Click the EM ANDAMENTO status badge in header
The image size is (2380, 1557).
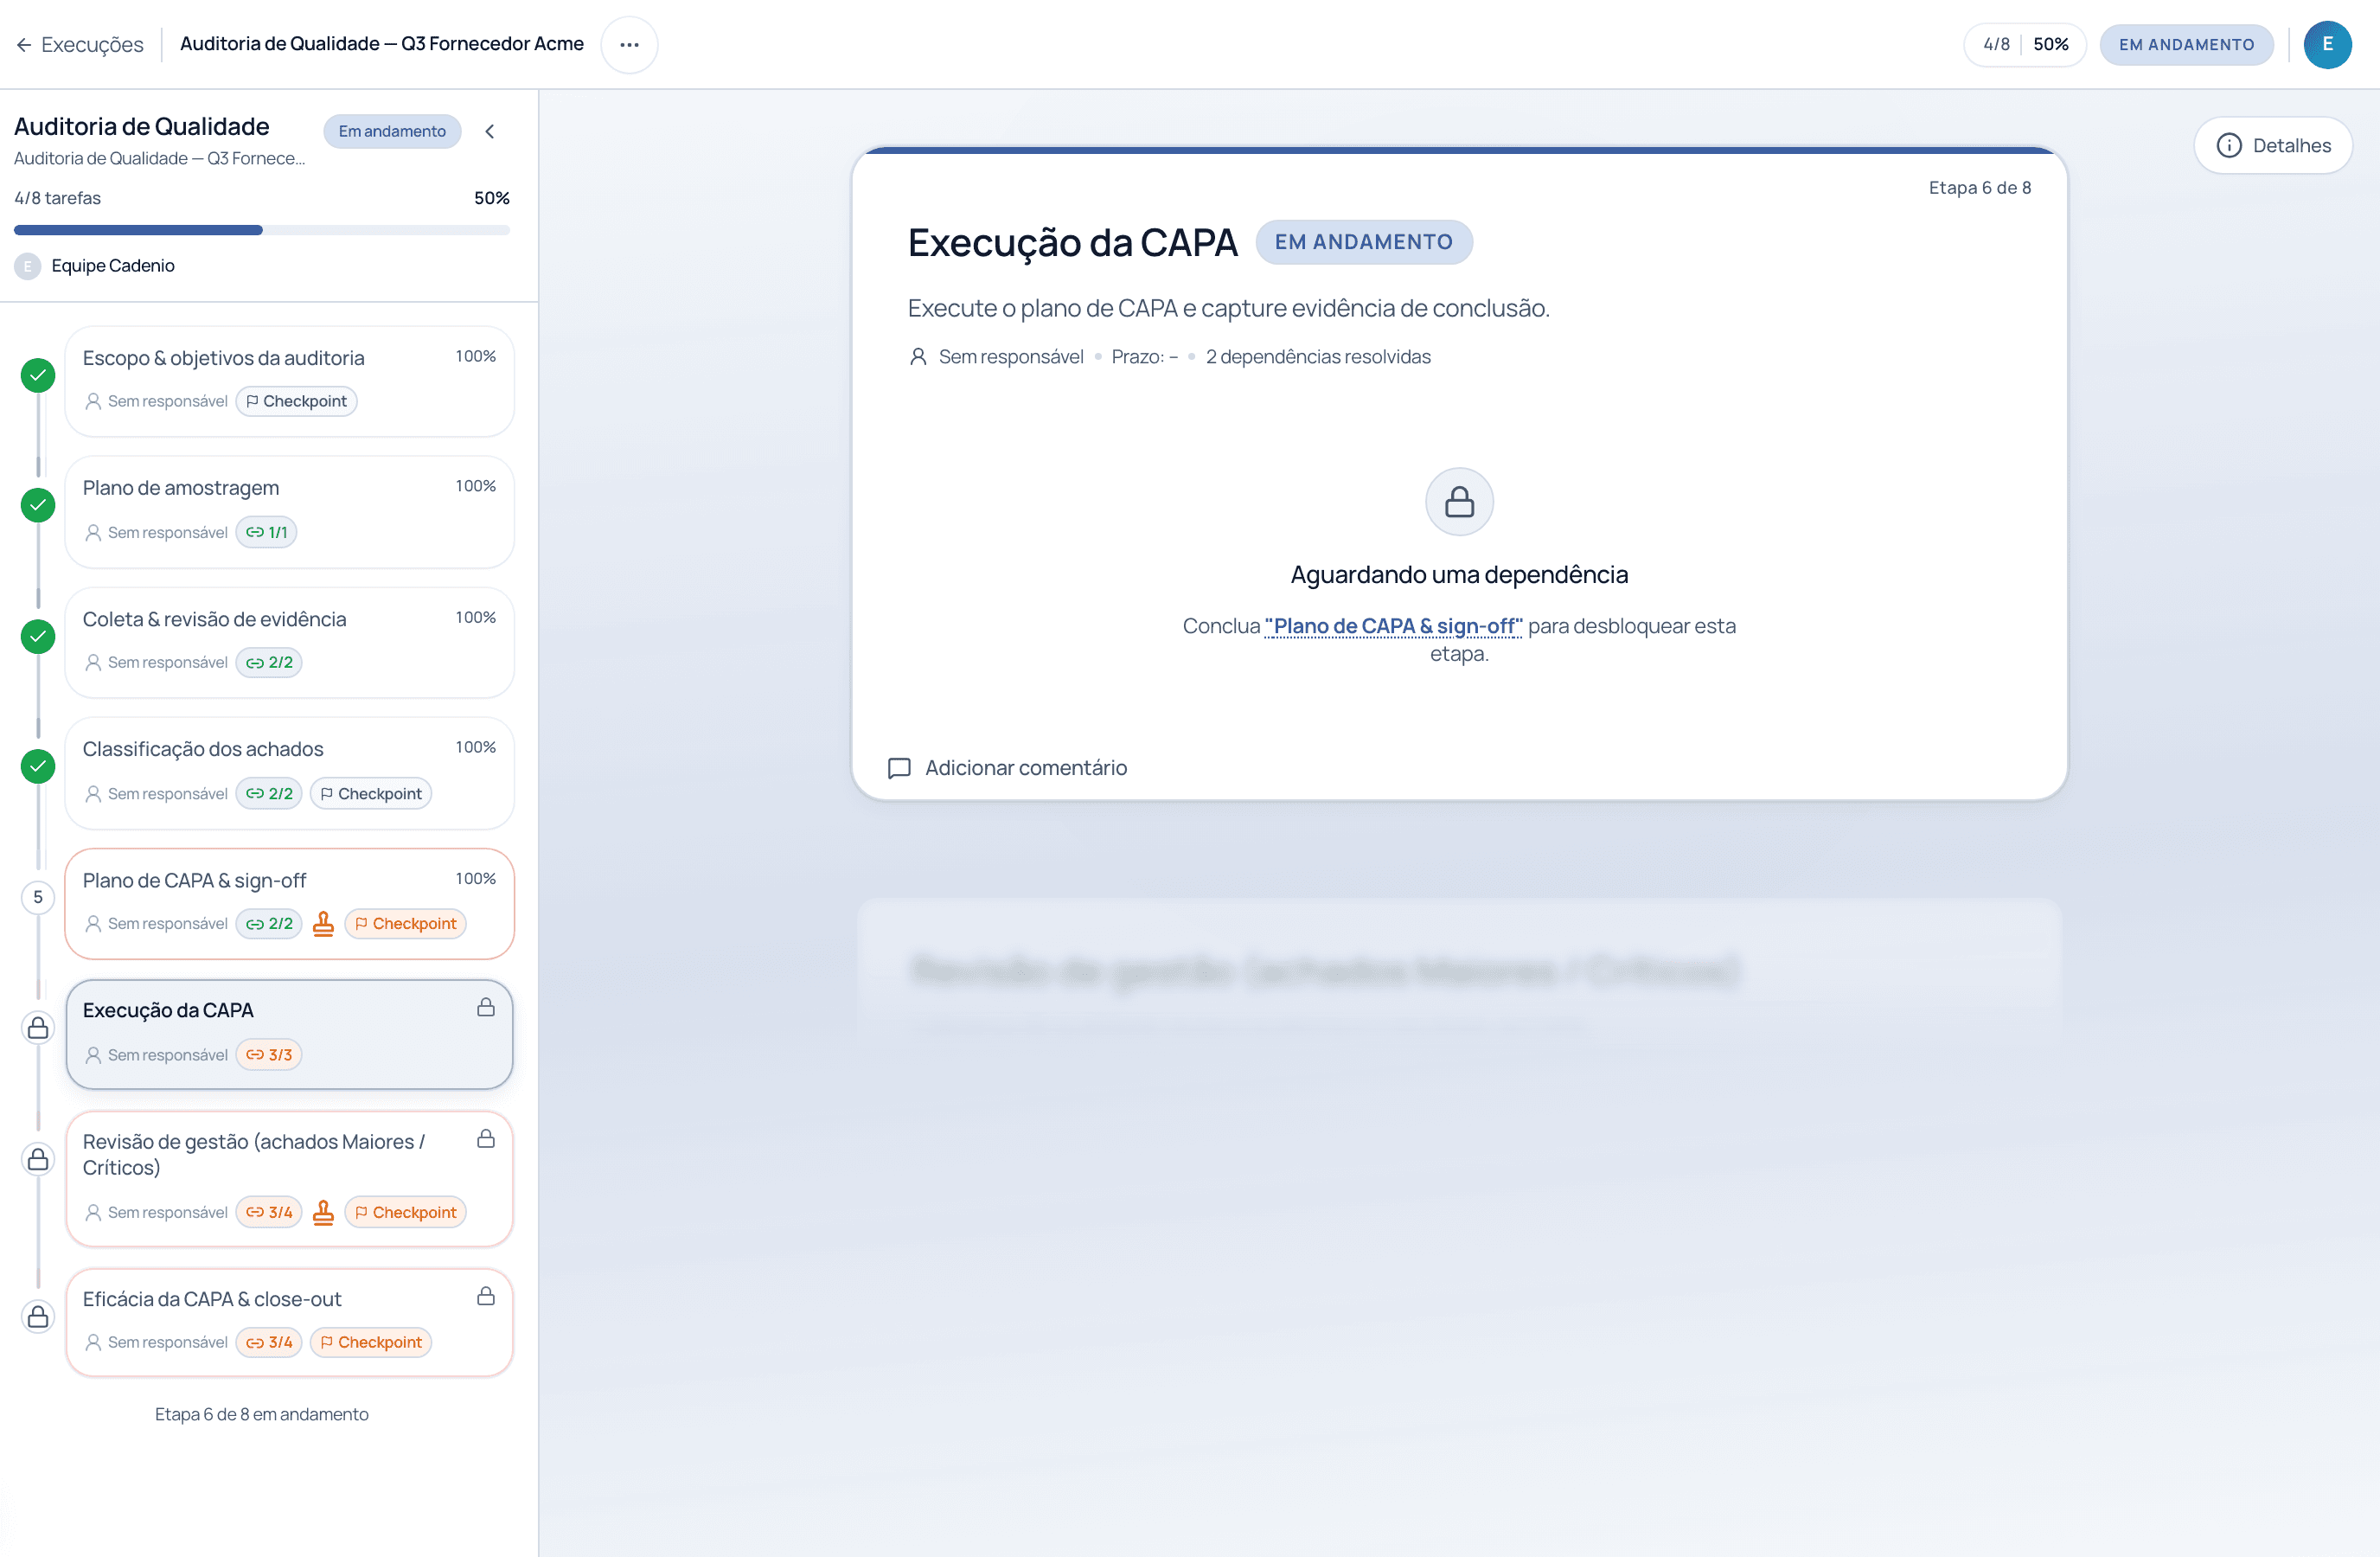(2186, 44)
